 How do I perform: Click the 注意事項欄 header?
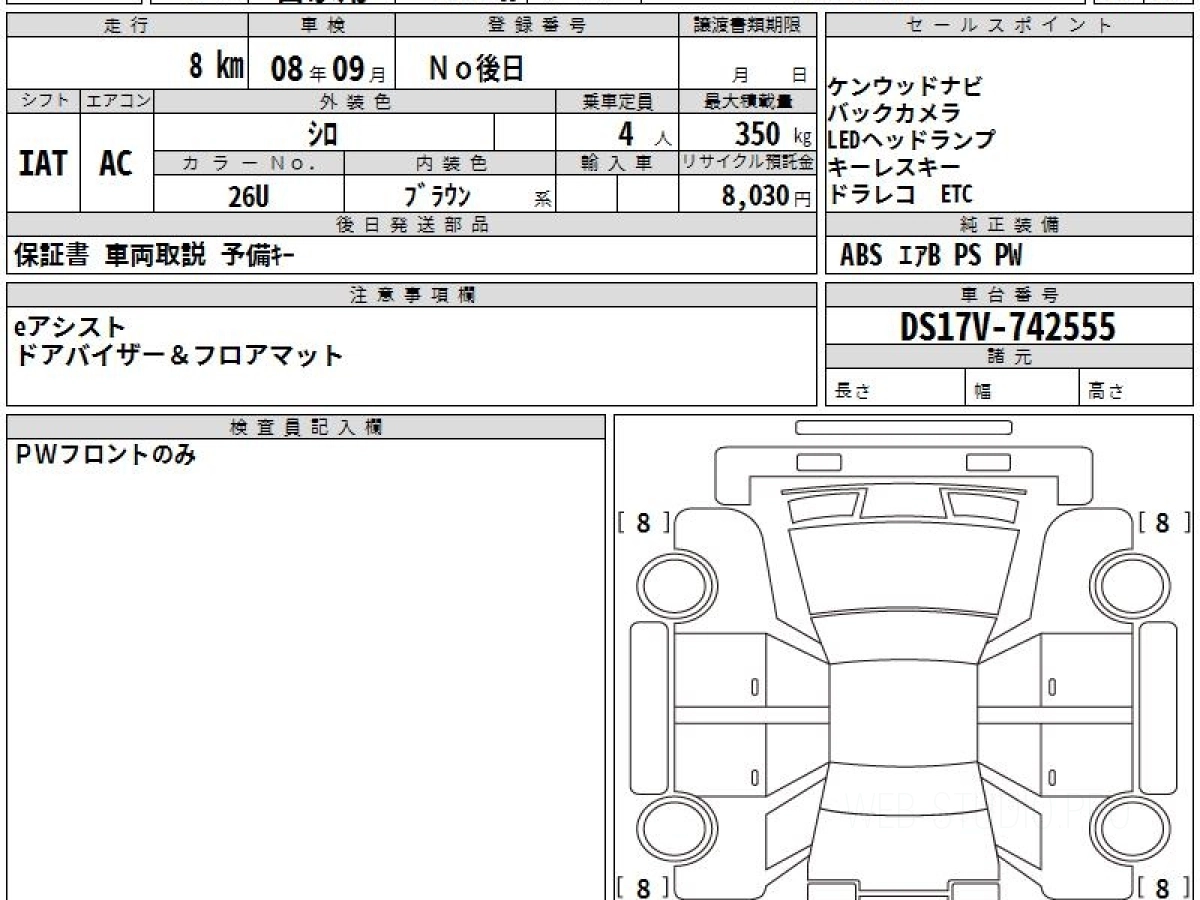click(412, 295)
